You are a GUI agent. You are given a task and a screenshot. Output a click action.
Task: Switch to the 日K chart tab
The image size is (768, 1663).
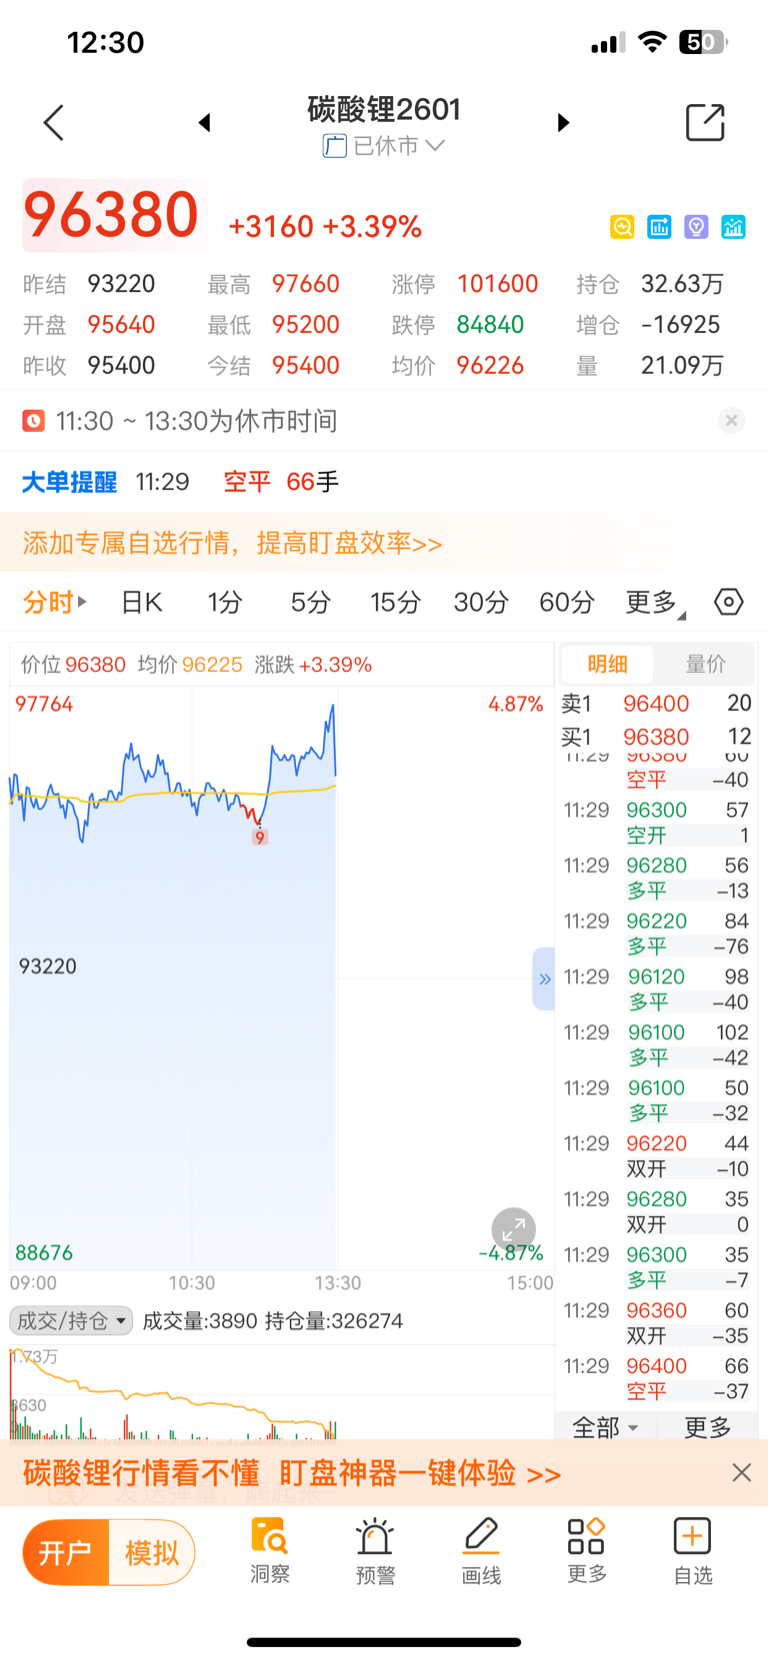(x=141, y=602)
